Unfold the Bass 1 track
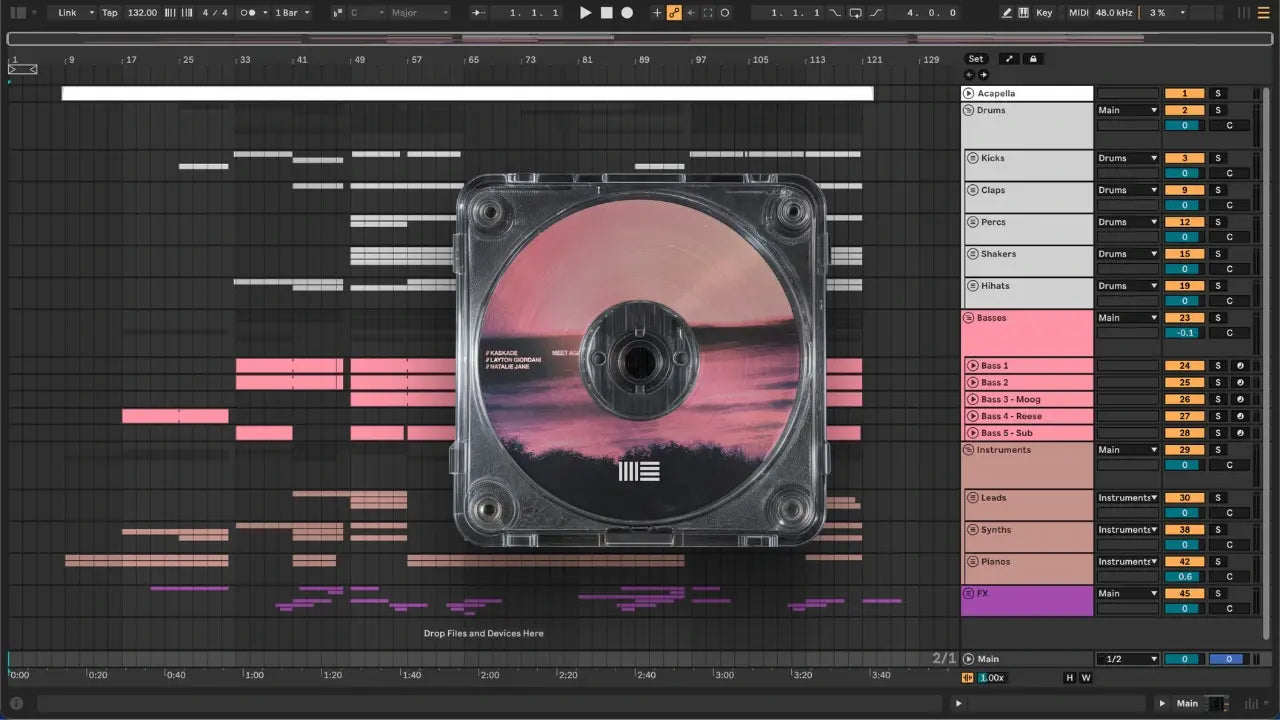This screenshot has width=1280, height=720. [x=973, y=366]
